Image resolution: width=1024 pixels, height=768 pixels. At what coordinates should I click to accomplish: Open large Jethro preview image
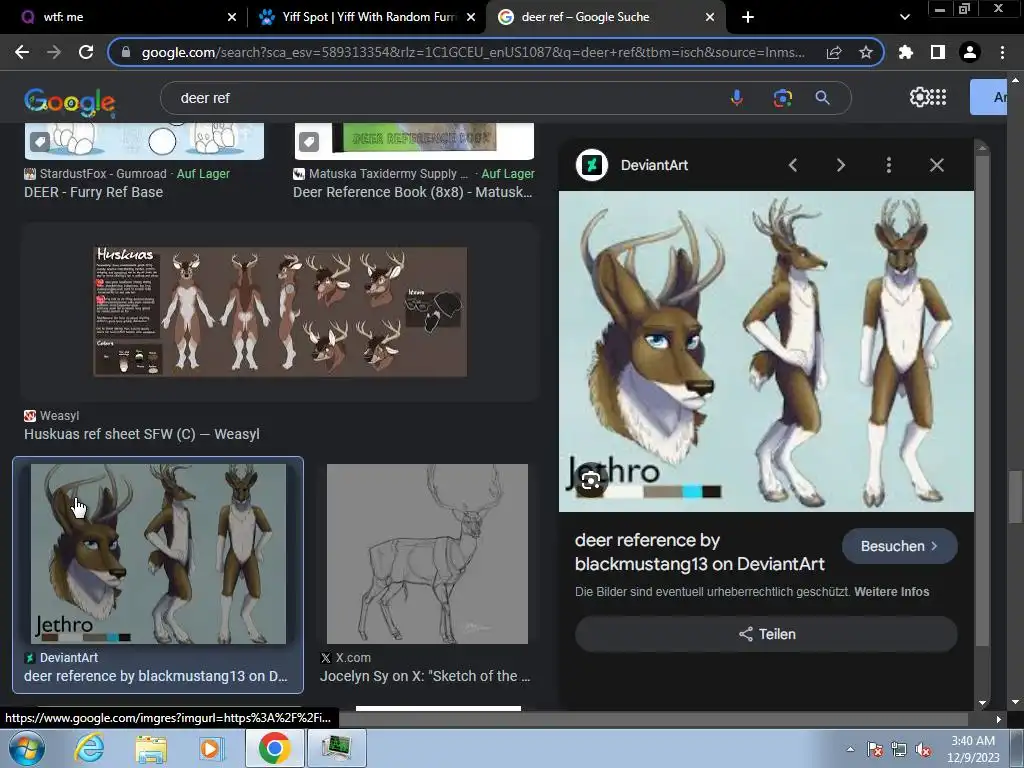pos(766,351)
